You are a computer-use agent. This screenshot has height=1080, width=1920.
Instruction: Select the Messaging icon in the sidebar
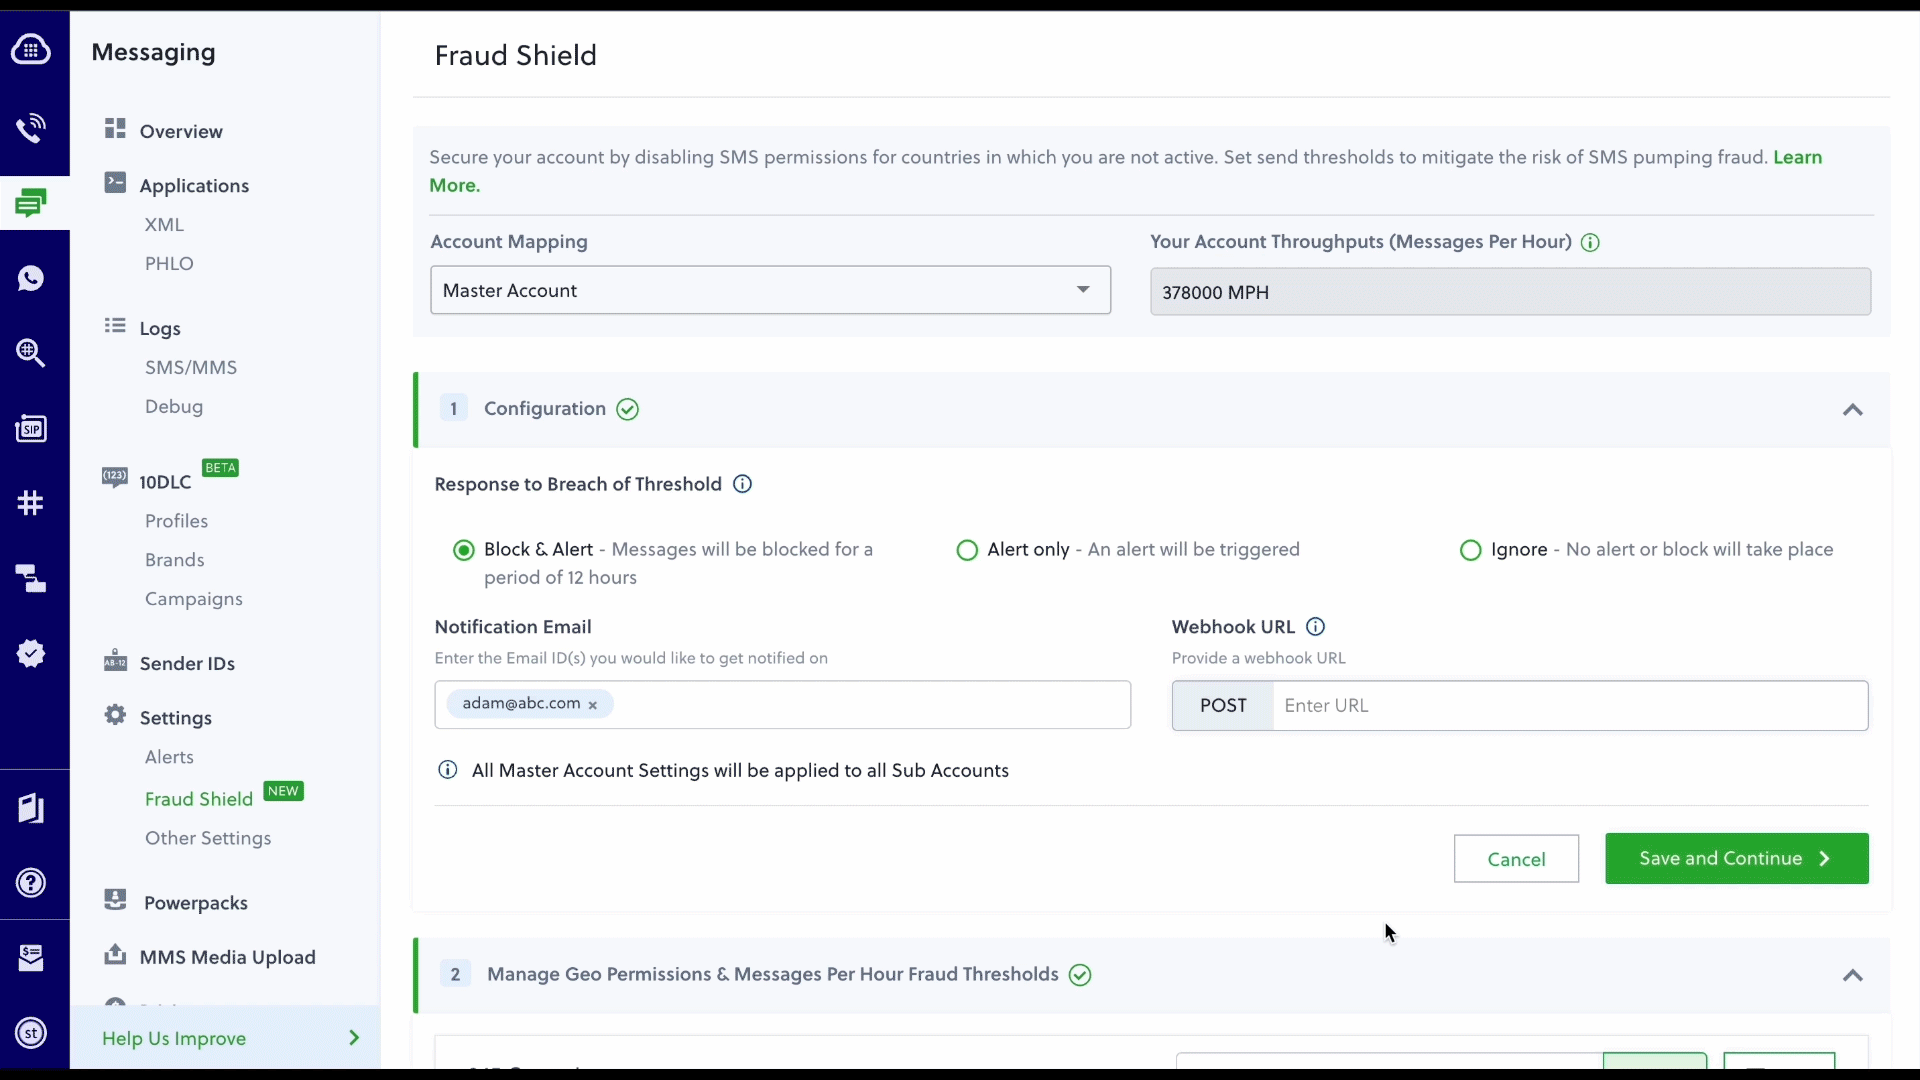click(32, 202)
